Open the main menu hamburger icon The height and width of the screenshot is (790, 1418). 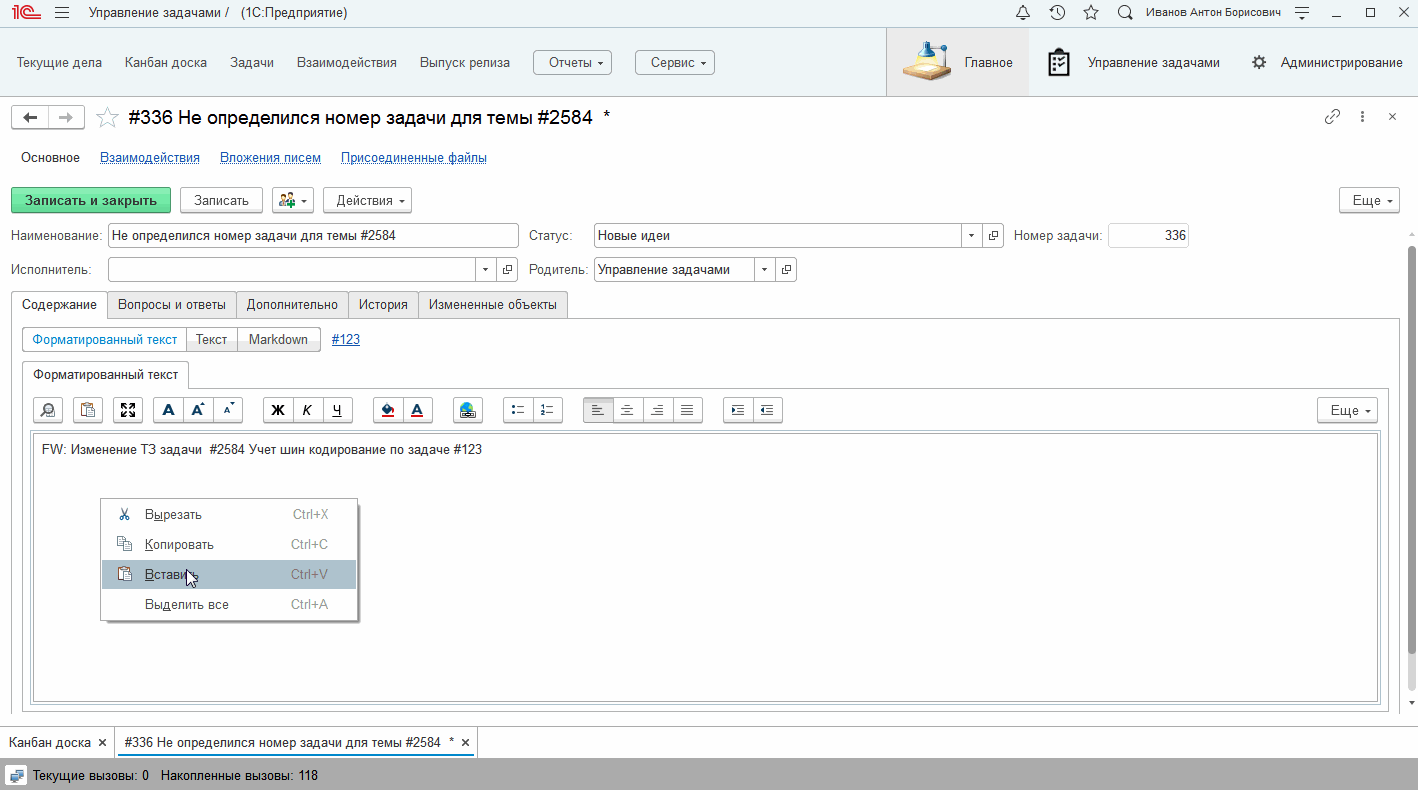click(x=62, y=13)
